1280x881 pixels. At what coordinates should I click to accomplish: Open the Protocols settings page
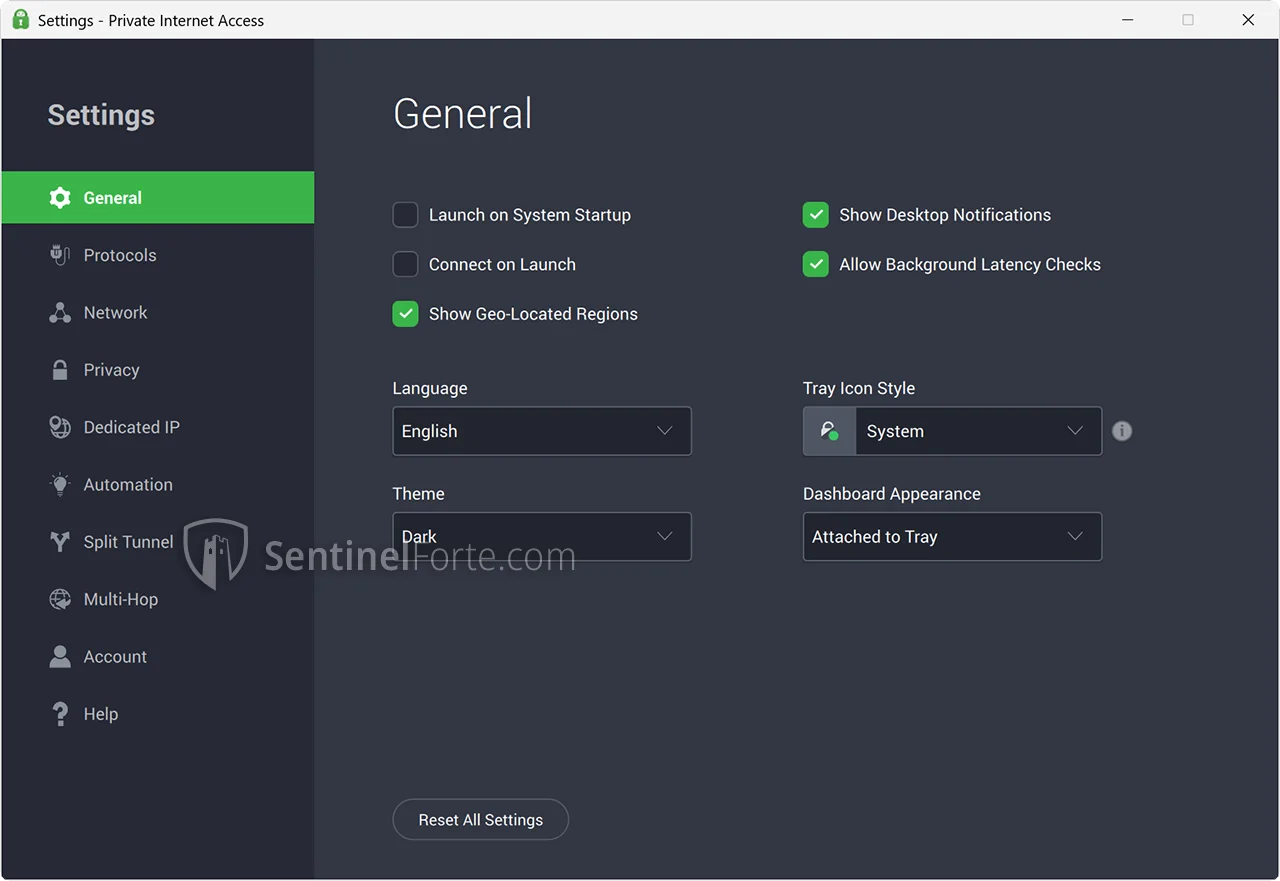pyautogui.click(x=158, y=255)
